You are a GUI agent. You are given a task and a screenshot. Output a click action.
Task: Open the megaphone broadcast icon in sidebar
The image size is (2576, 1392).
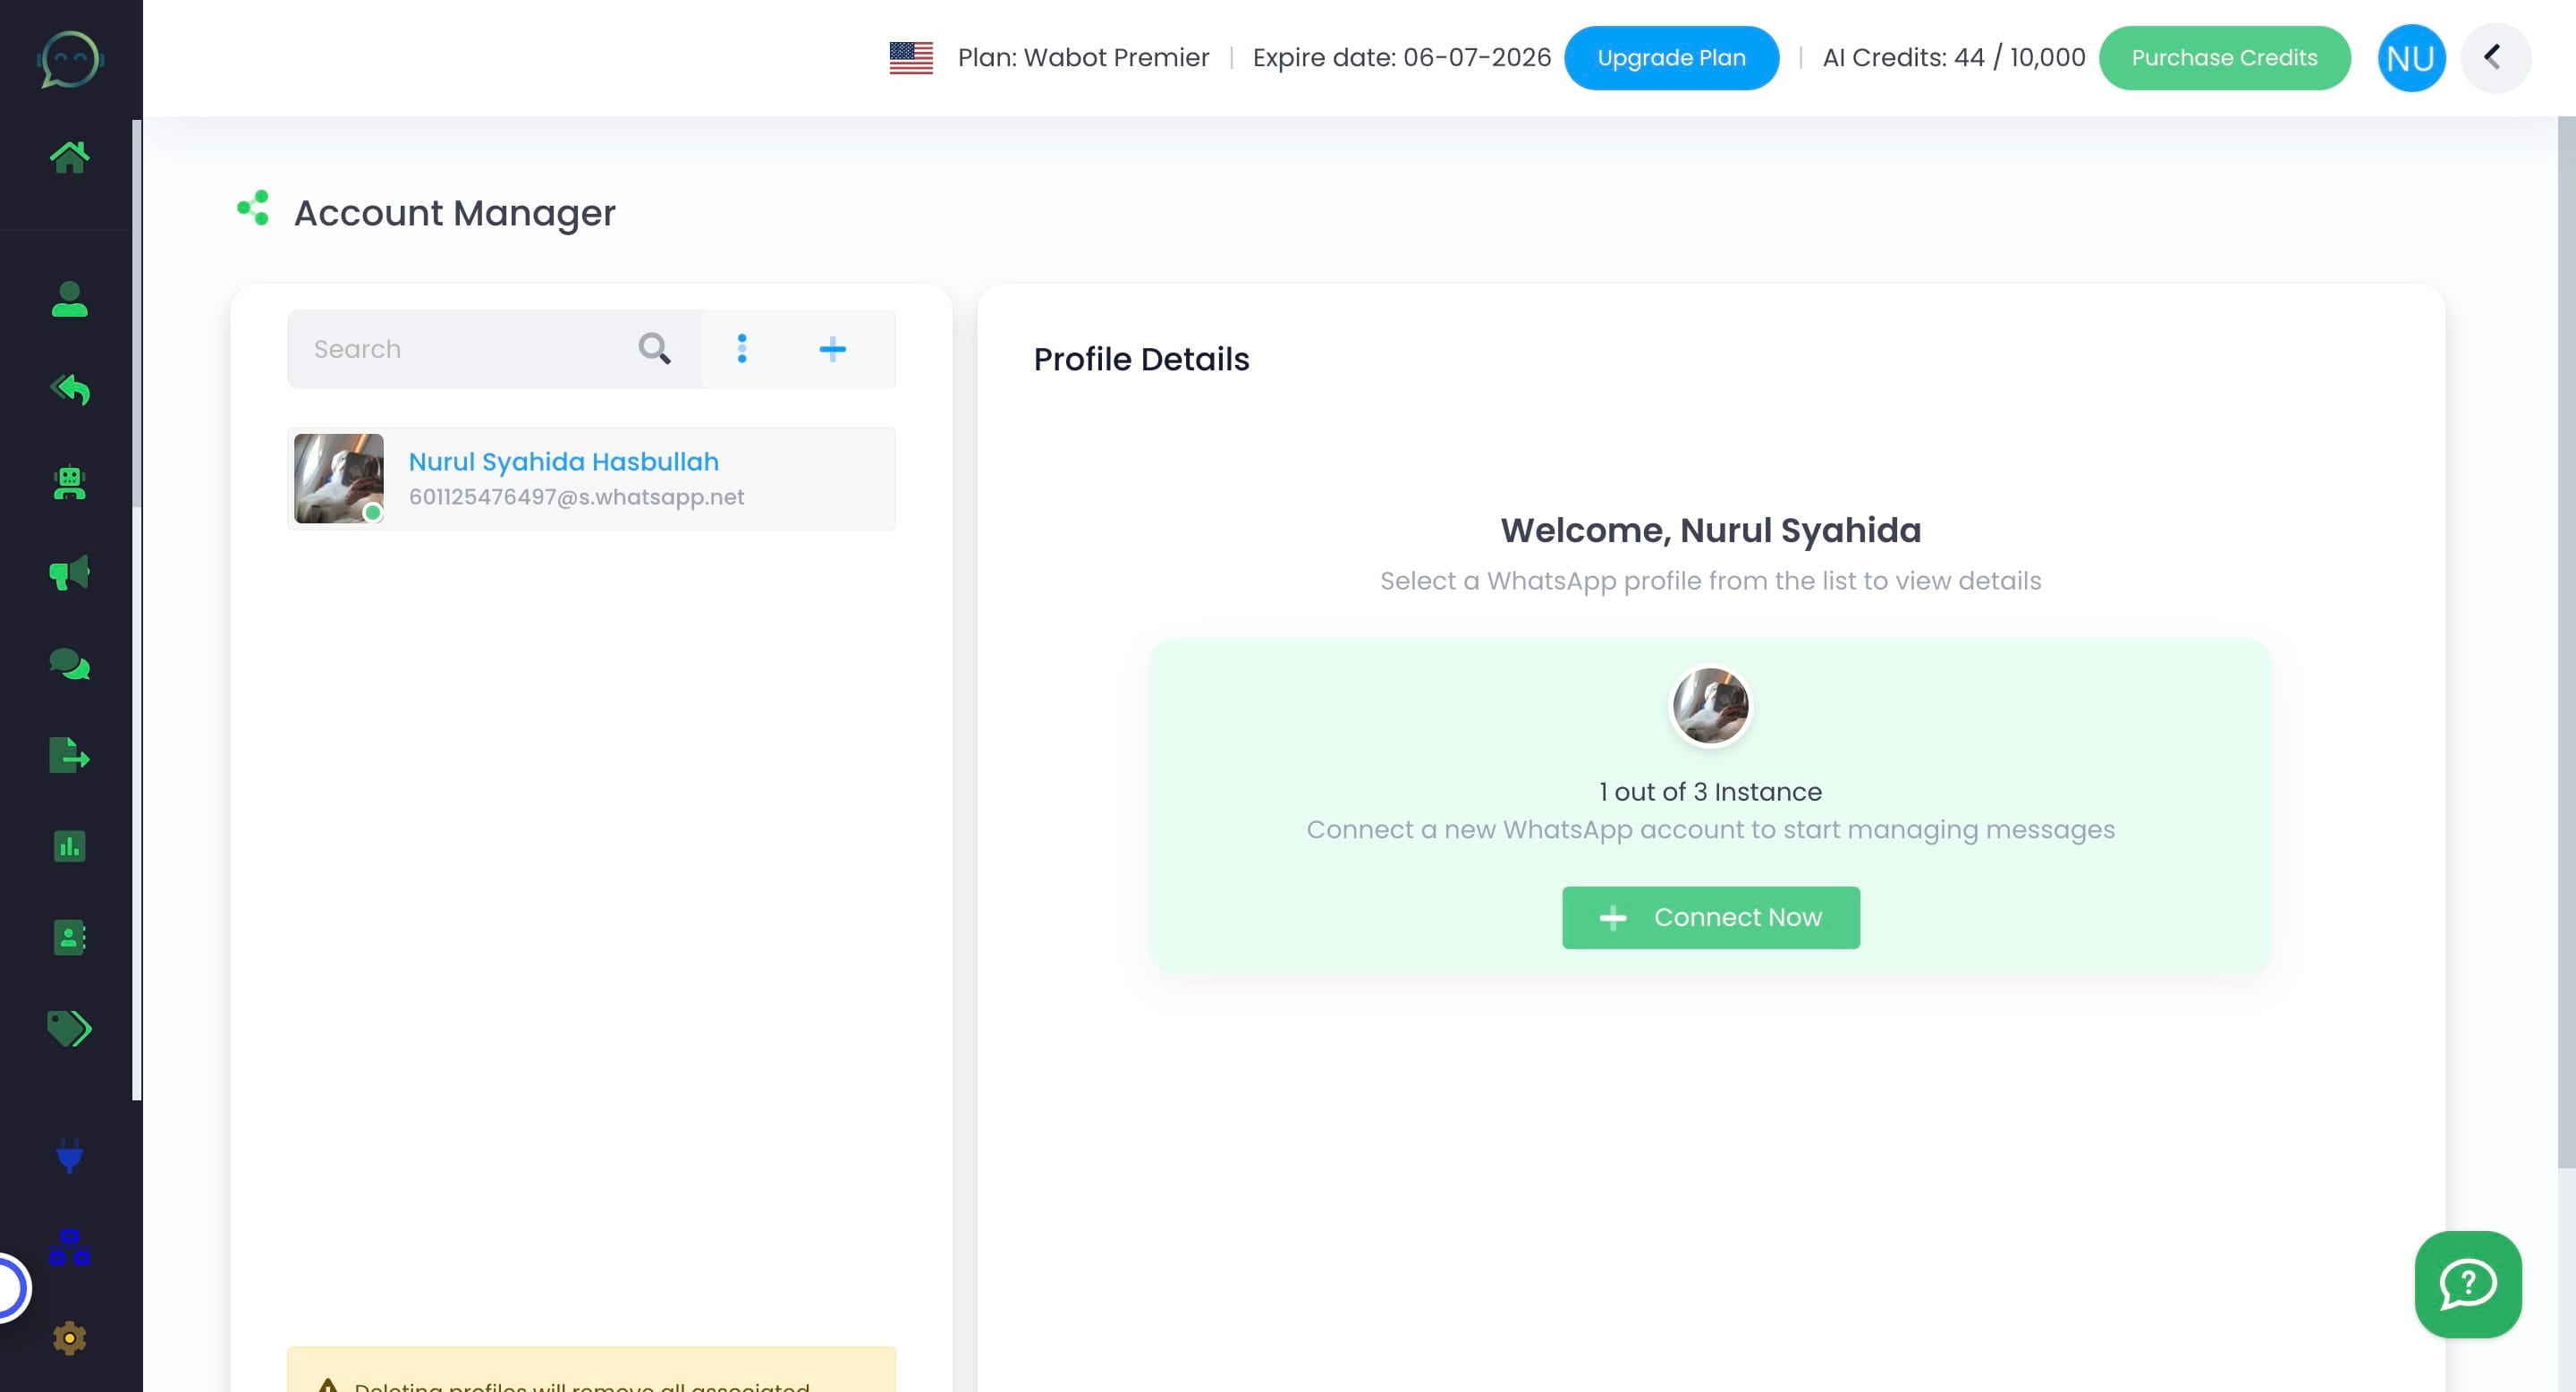click(x=69, y=573)
